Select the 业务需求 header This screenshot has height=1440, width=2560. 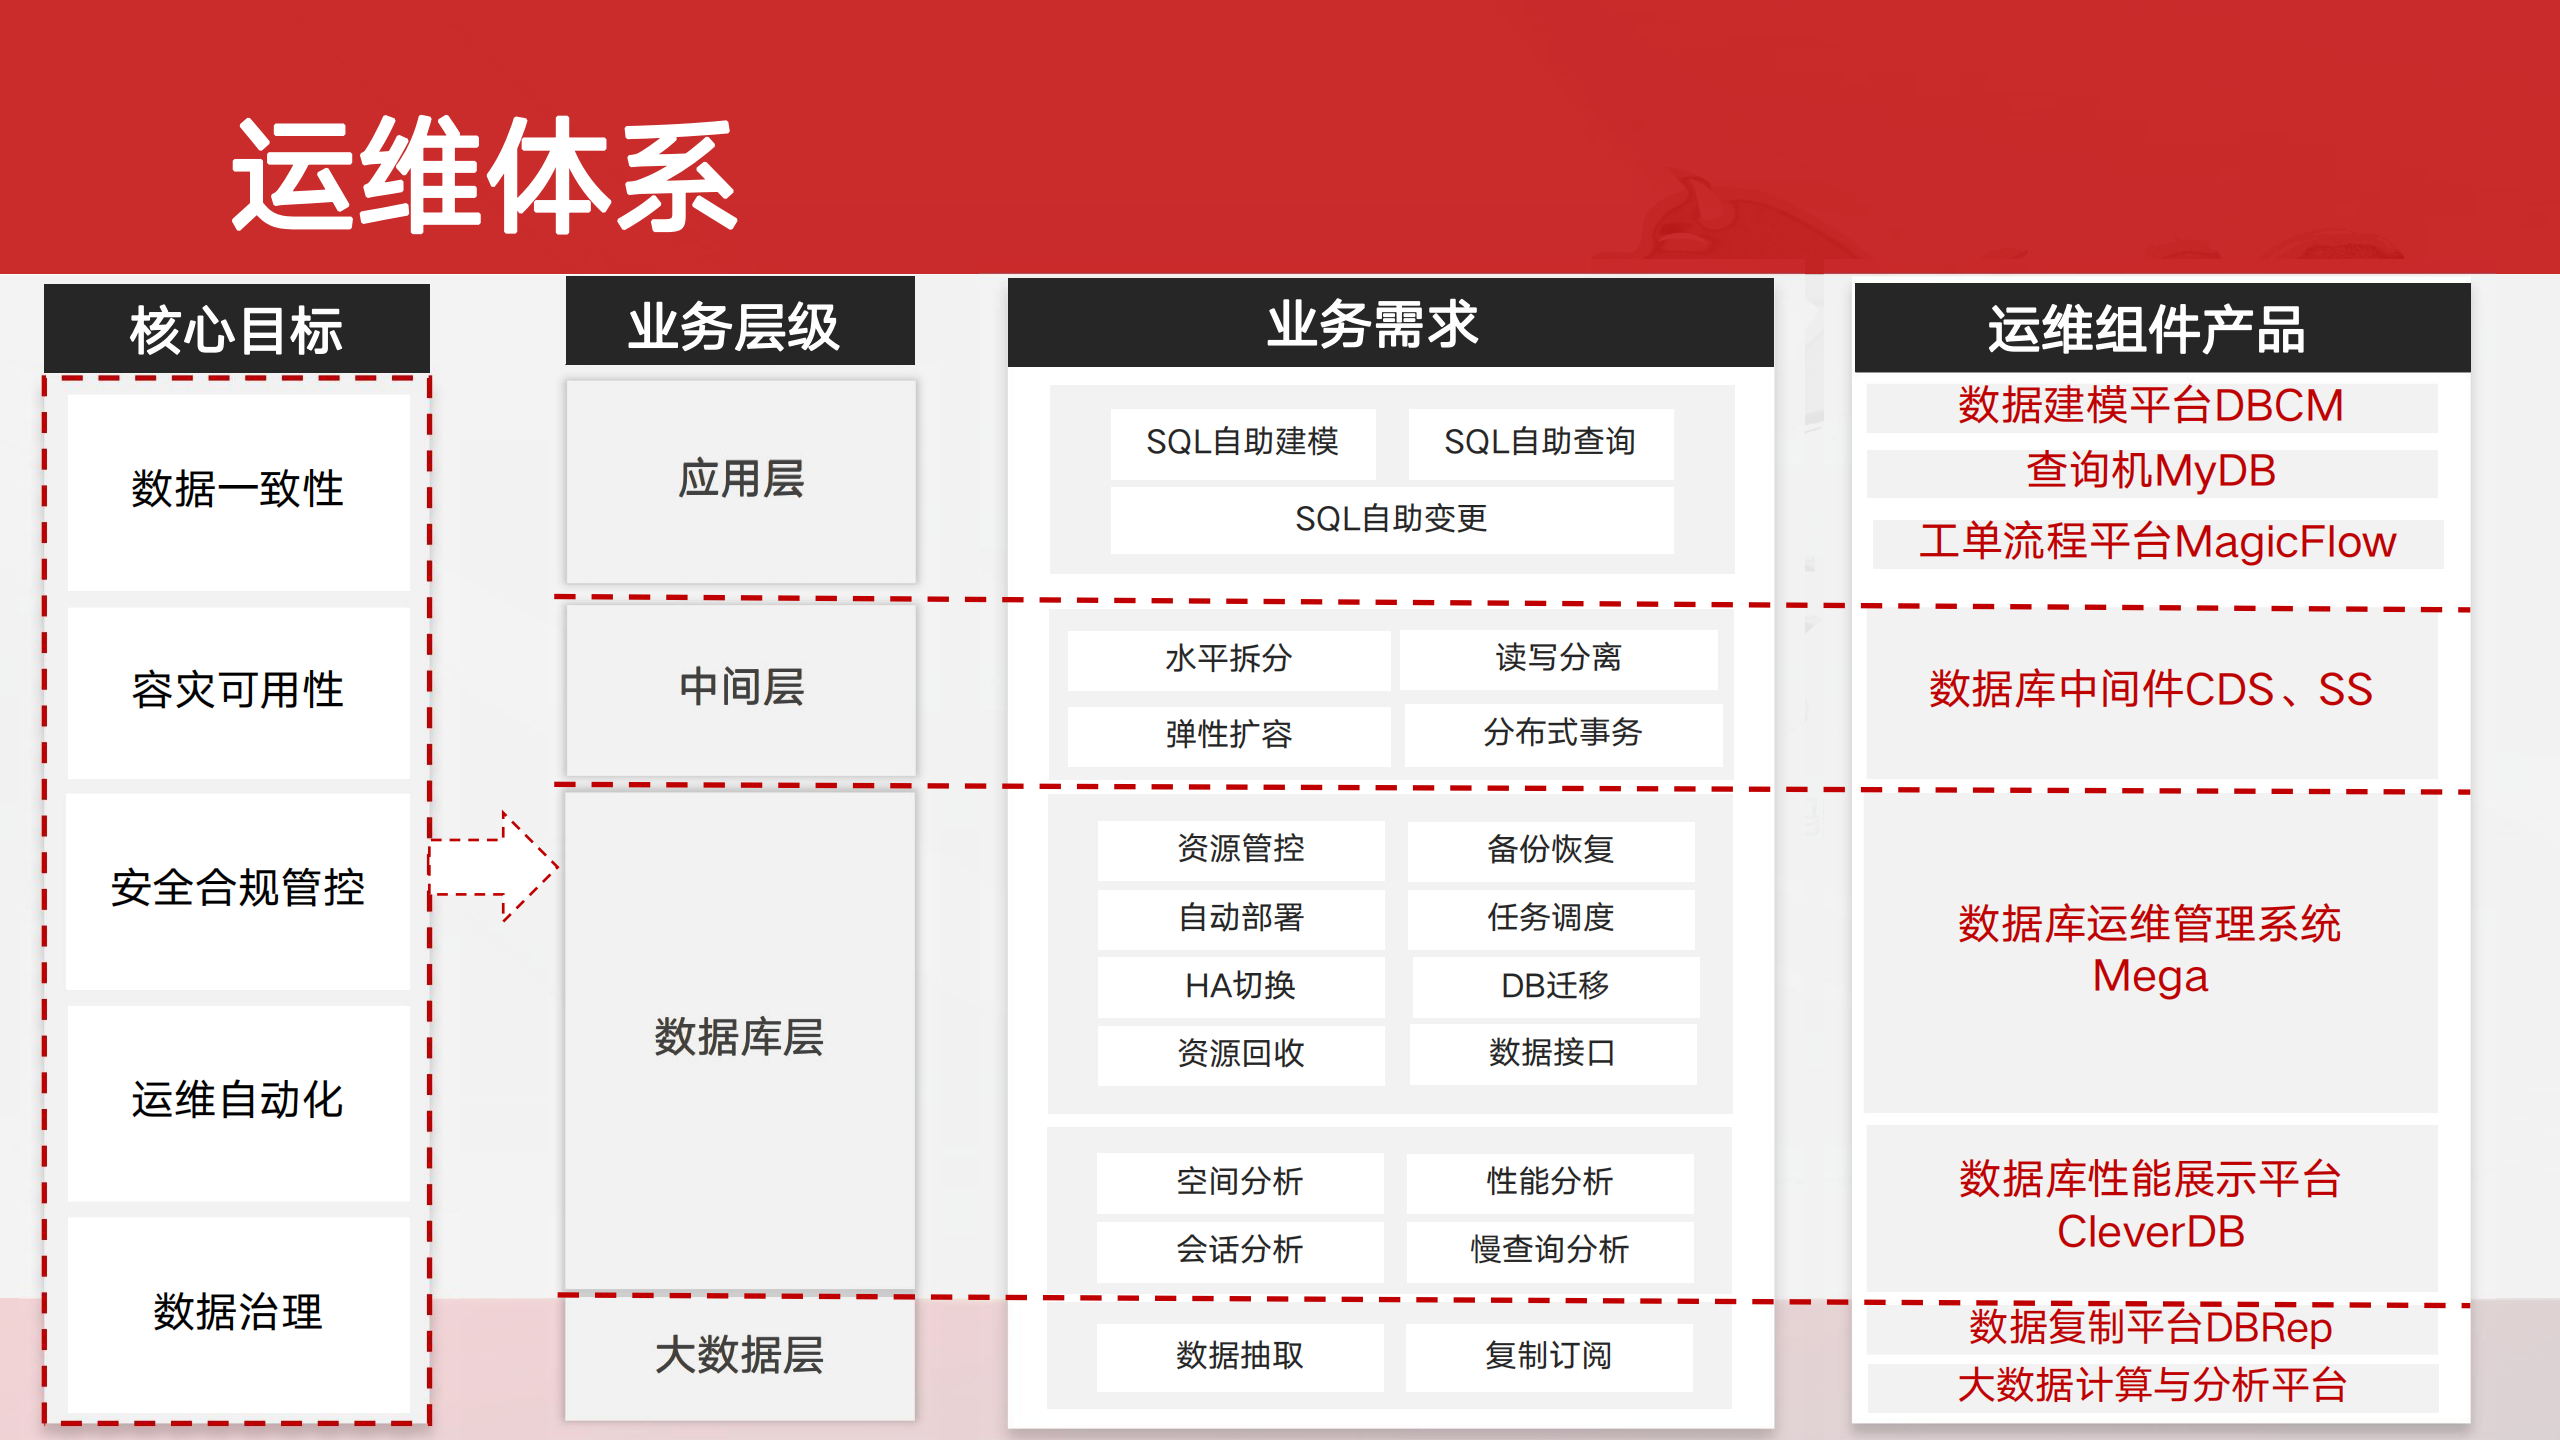point(1390,323)
